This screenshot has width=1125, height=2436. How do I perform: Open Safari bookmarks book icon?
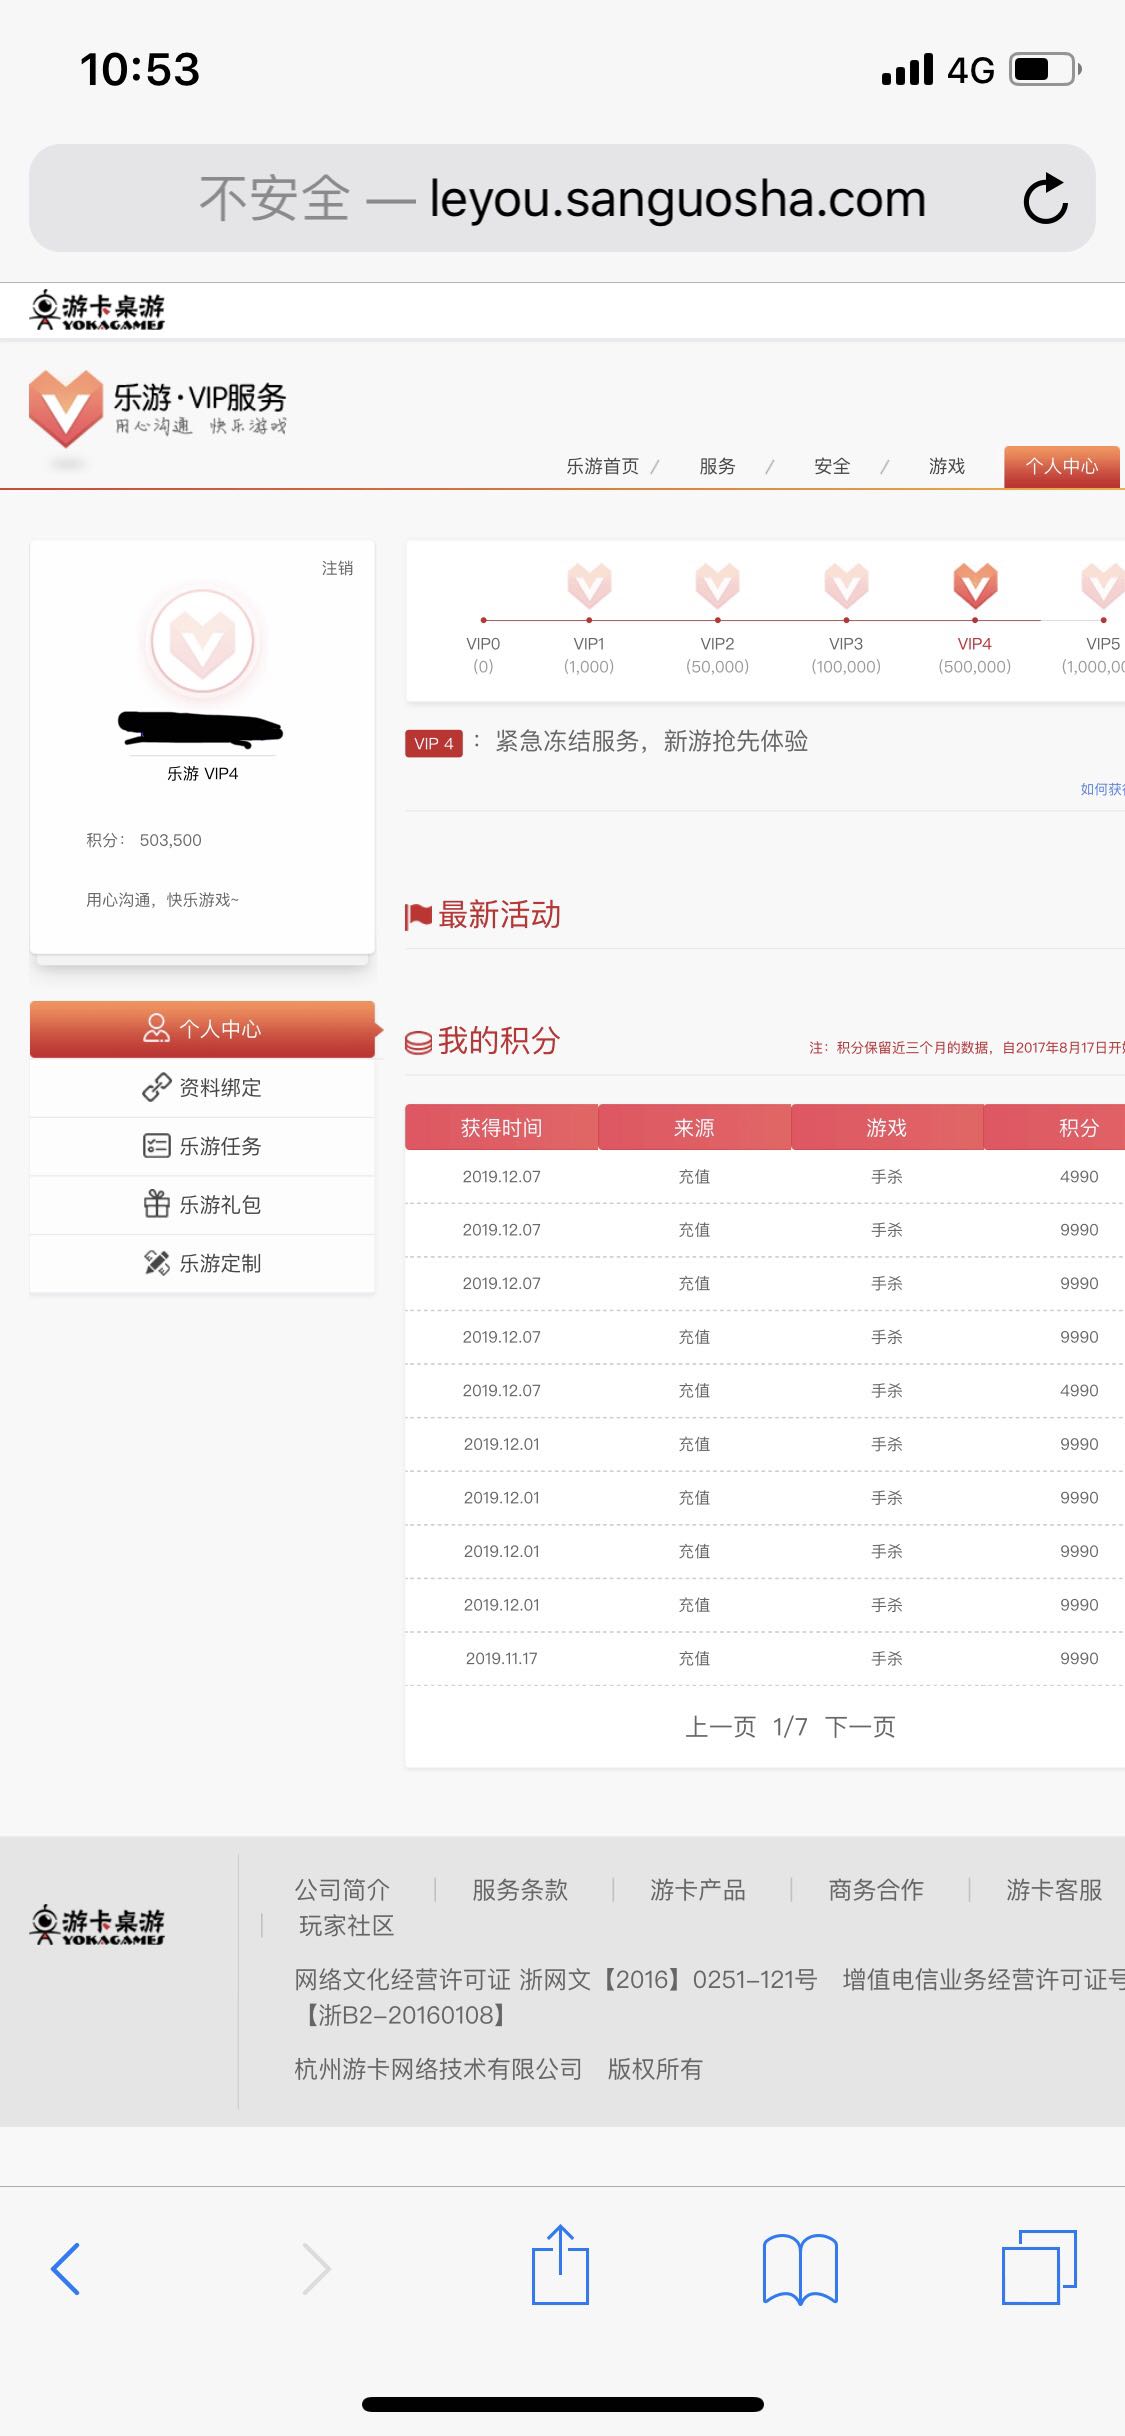click(800, 2269)
